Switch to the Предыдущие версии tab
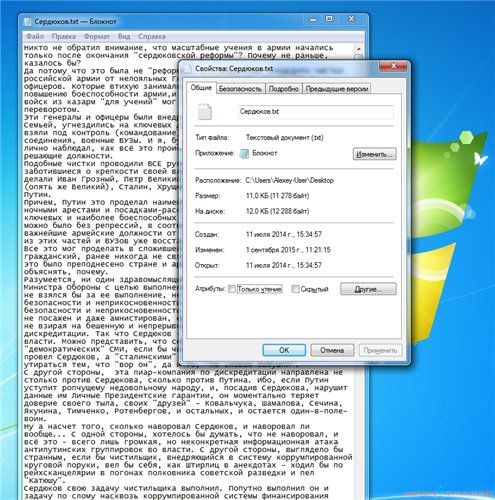The width and height of the screenshot is (495, 500). click(x=337, y=89)
